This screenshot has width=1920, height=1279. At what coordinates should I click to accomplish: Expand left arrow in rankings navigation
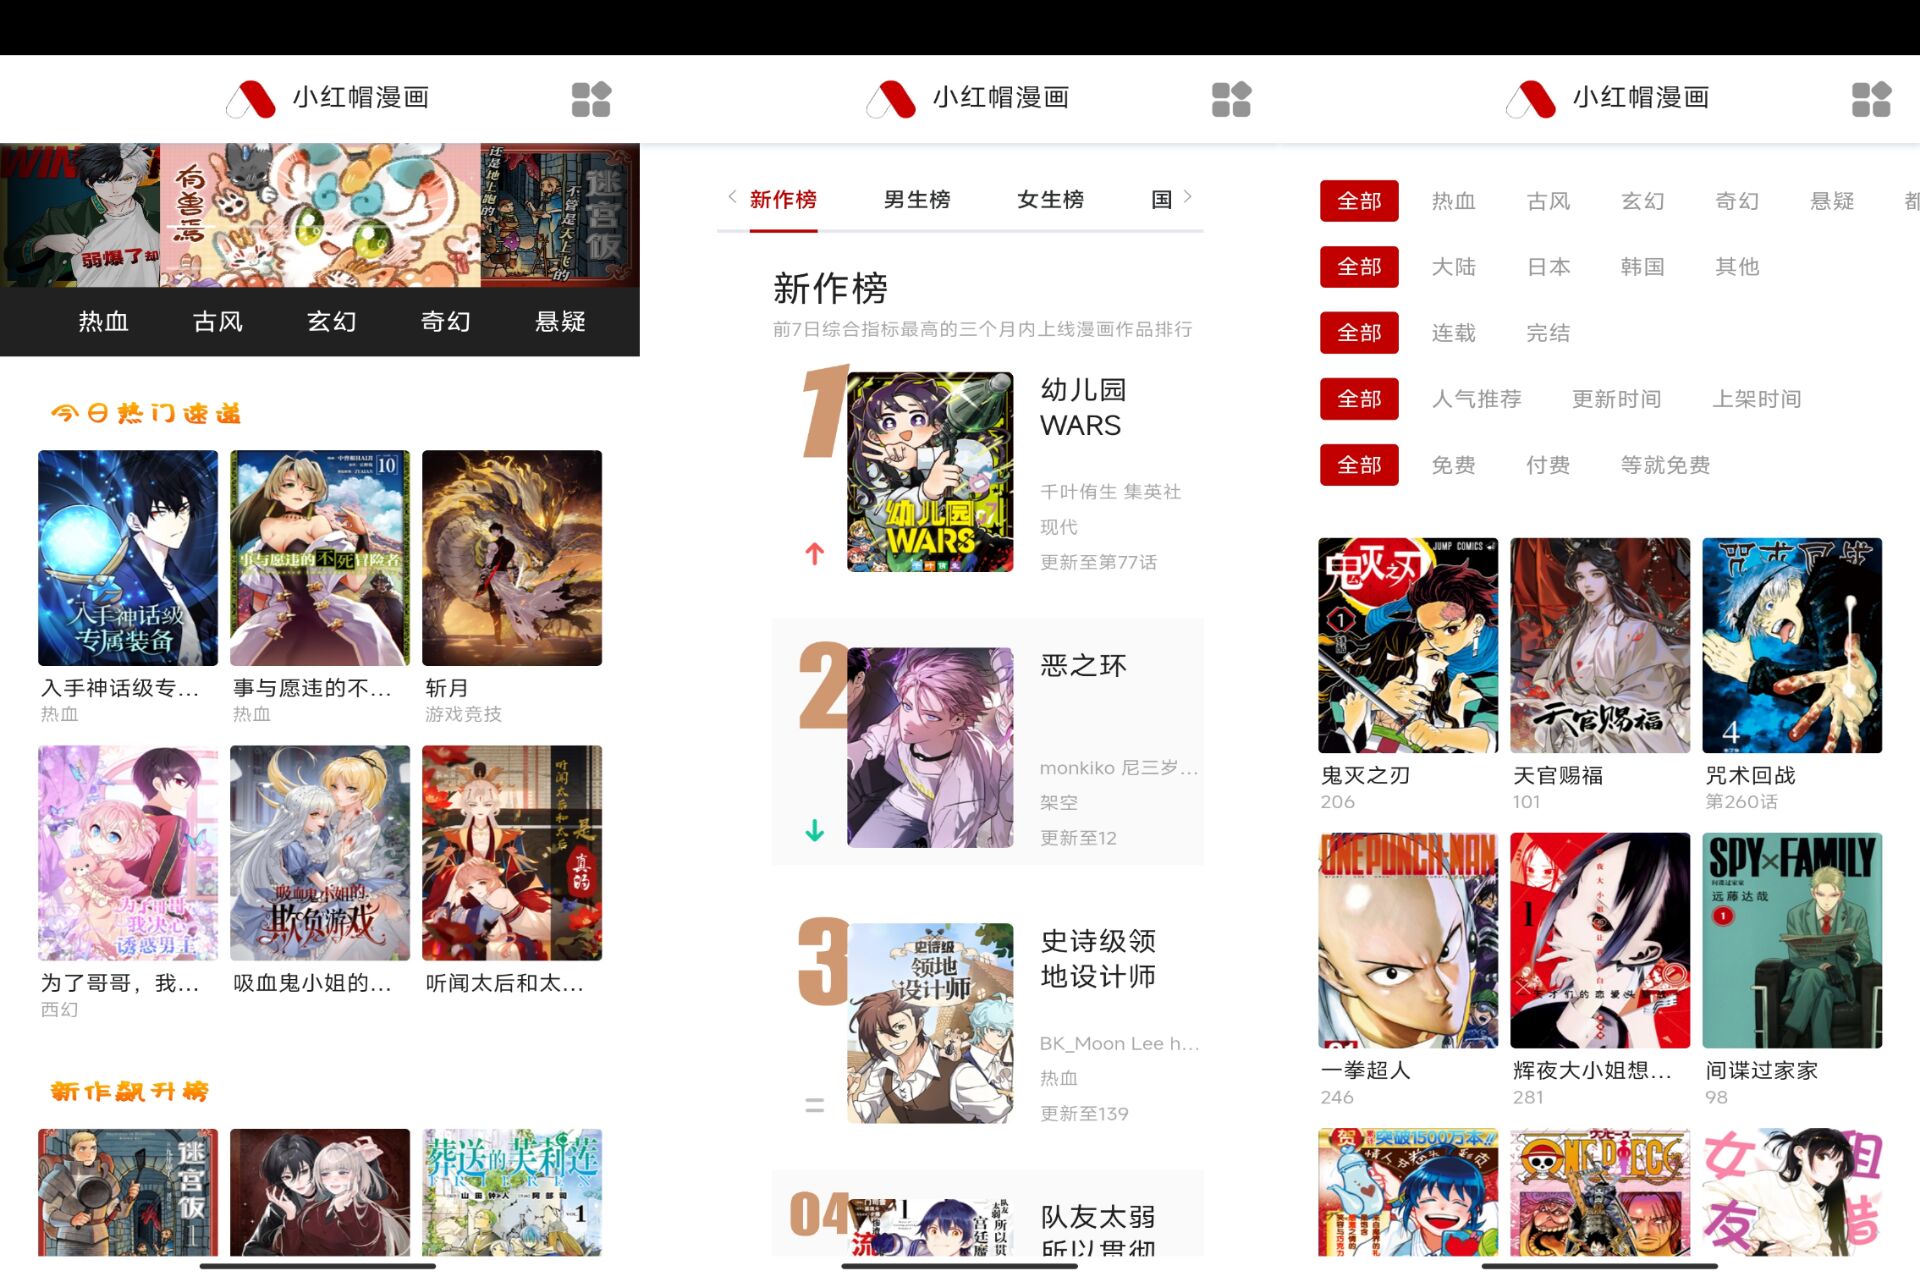coord(728,198)
